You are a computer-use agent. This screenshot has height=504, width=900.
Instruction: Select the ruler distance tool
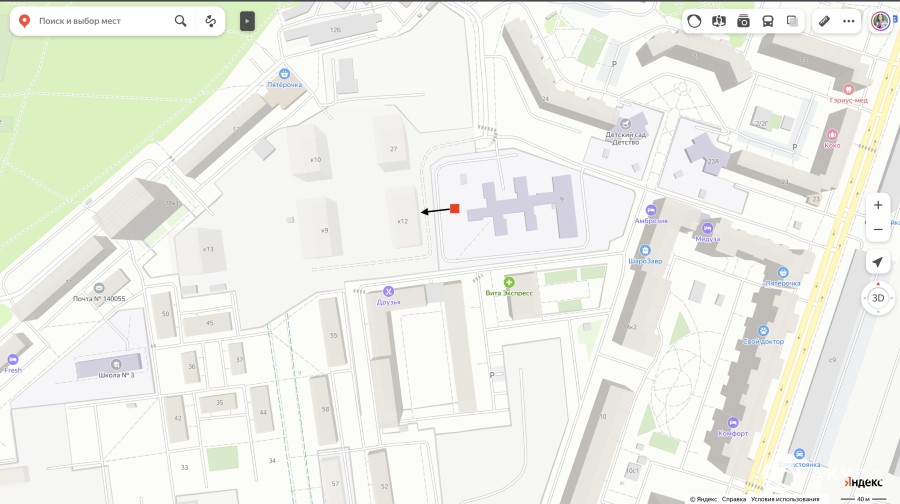(x=824, y=21)
